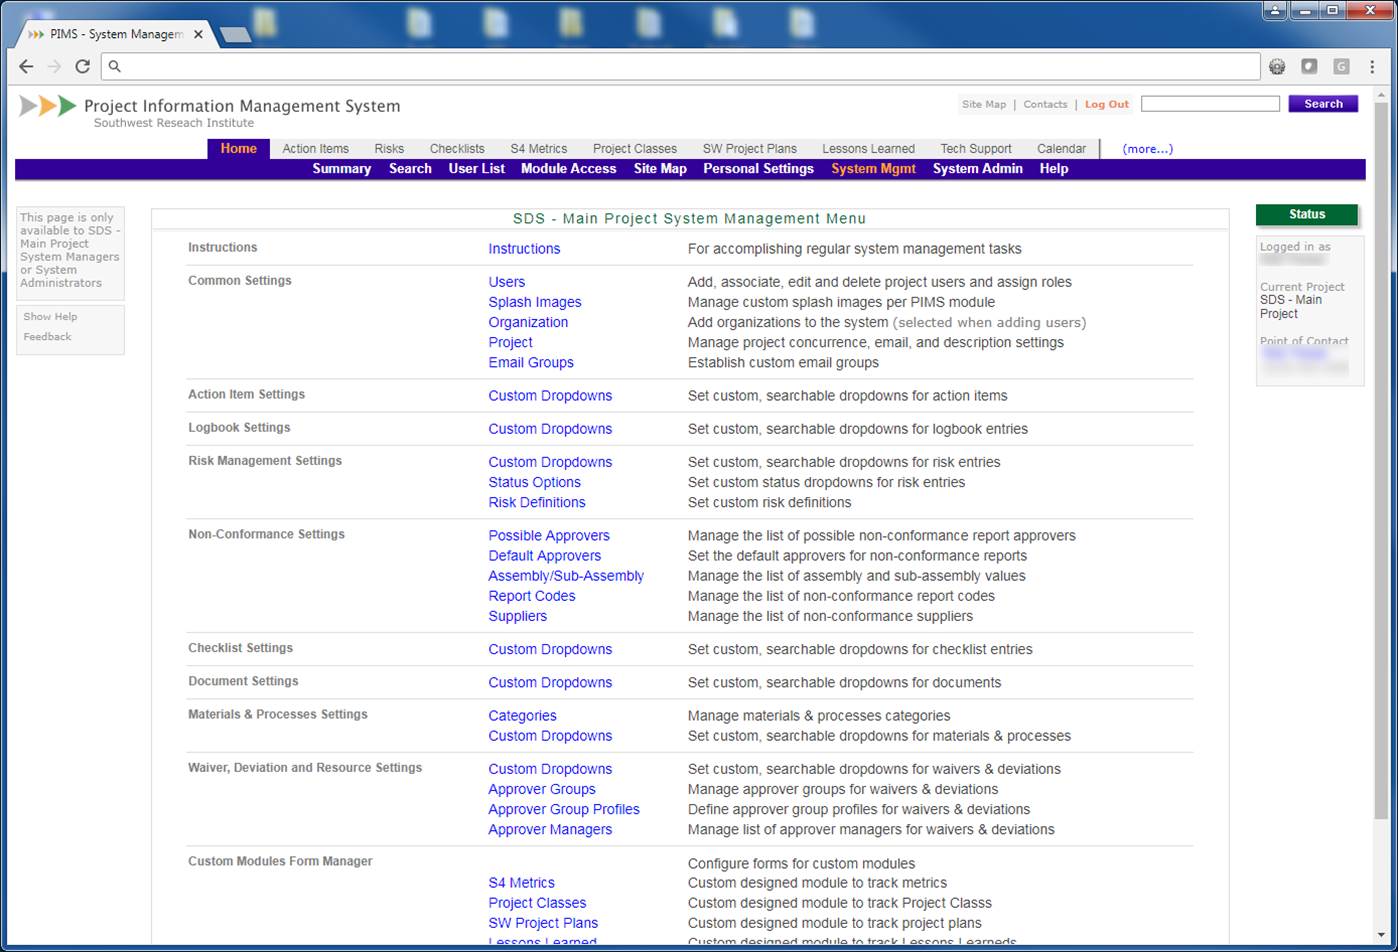Click the browser address bar
The width and height of the screenshot is (1398, 952).
point(680,66)
